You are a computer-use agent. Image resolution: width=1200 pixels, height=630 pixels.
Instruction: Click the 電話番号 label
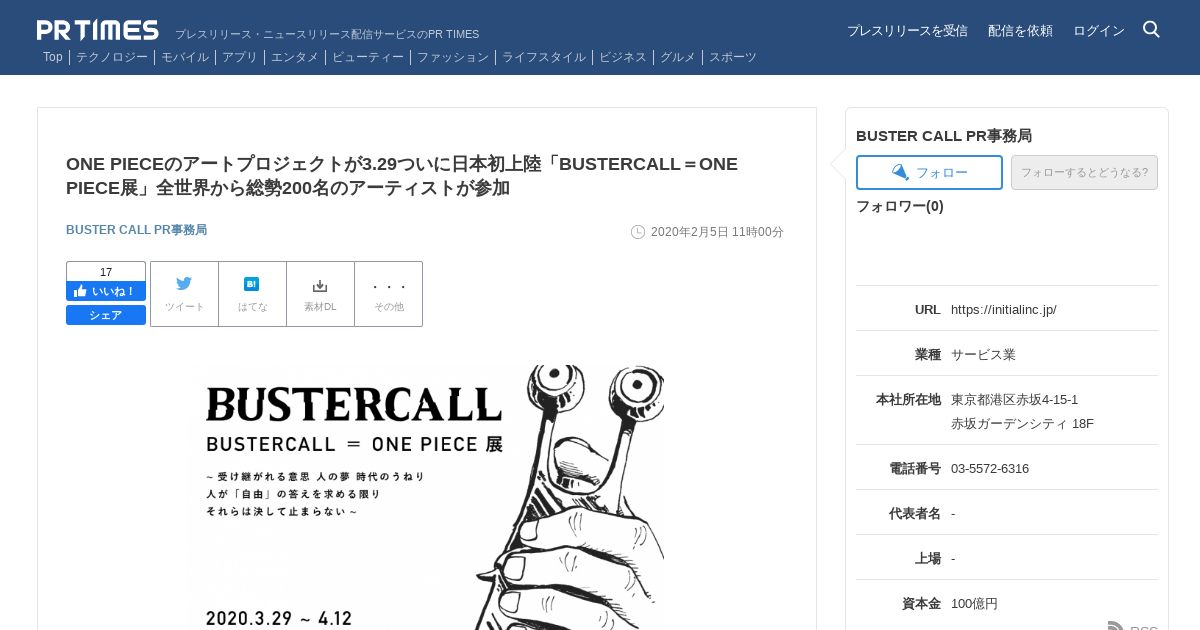tap(915, 468)
